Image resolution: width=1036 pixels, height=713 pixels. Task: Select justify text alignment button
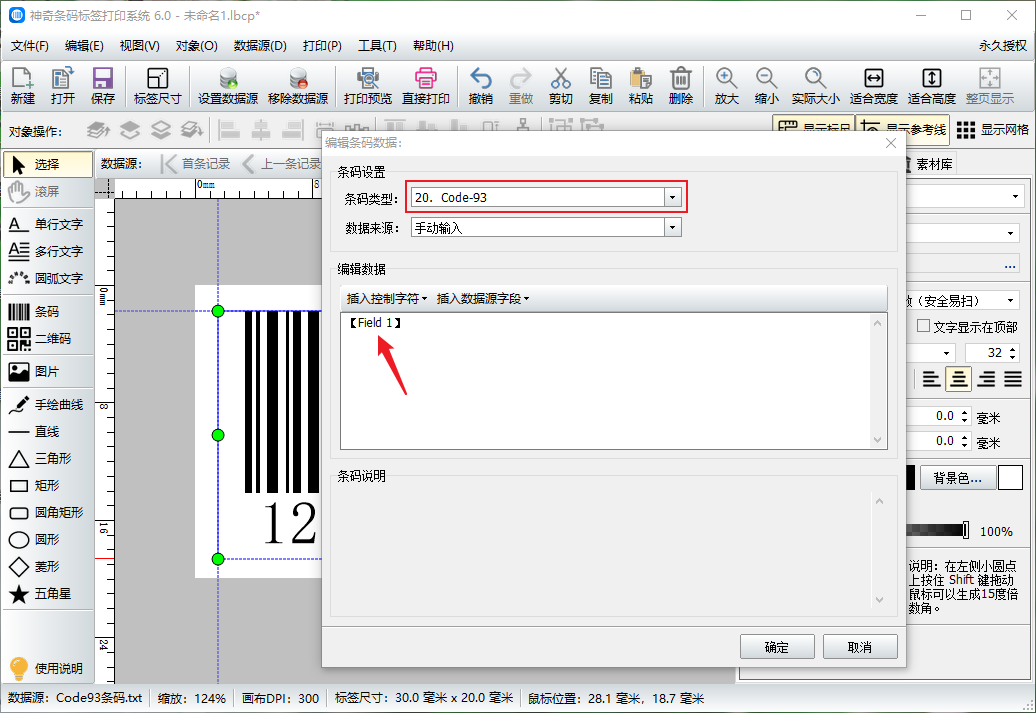(1013, 379)
